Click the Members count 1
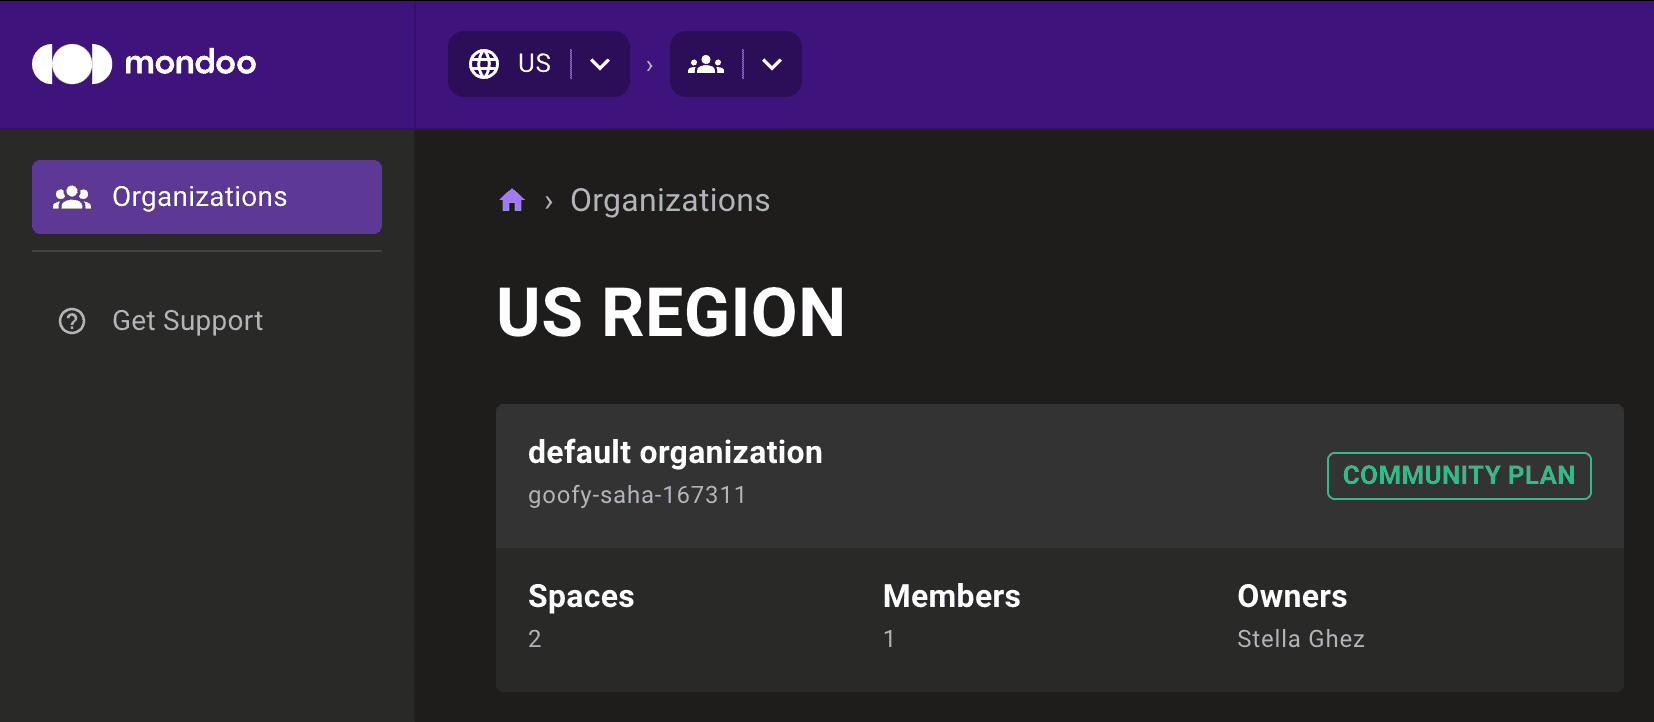The image size is (1654, 722). click(889, 639)
